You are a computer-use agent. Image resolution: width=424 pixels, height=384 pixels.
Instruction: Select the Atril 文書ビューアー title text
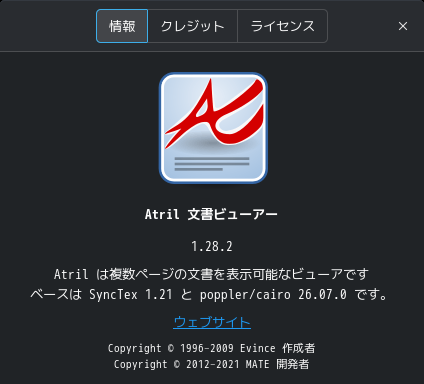click(x=211, y=214)
